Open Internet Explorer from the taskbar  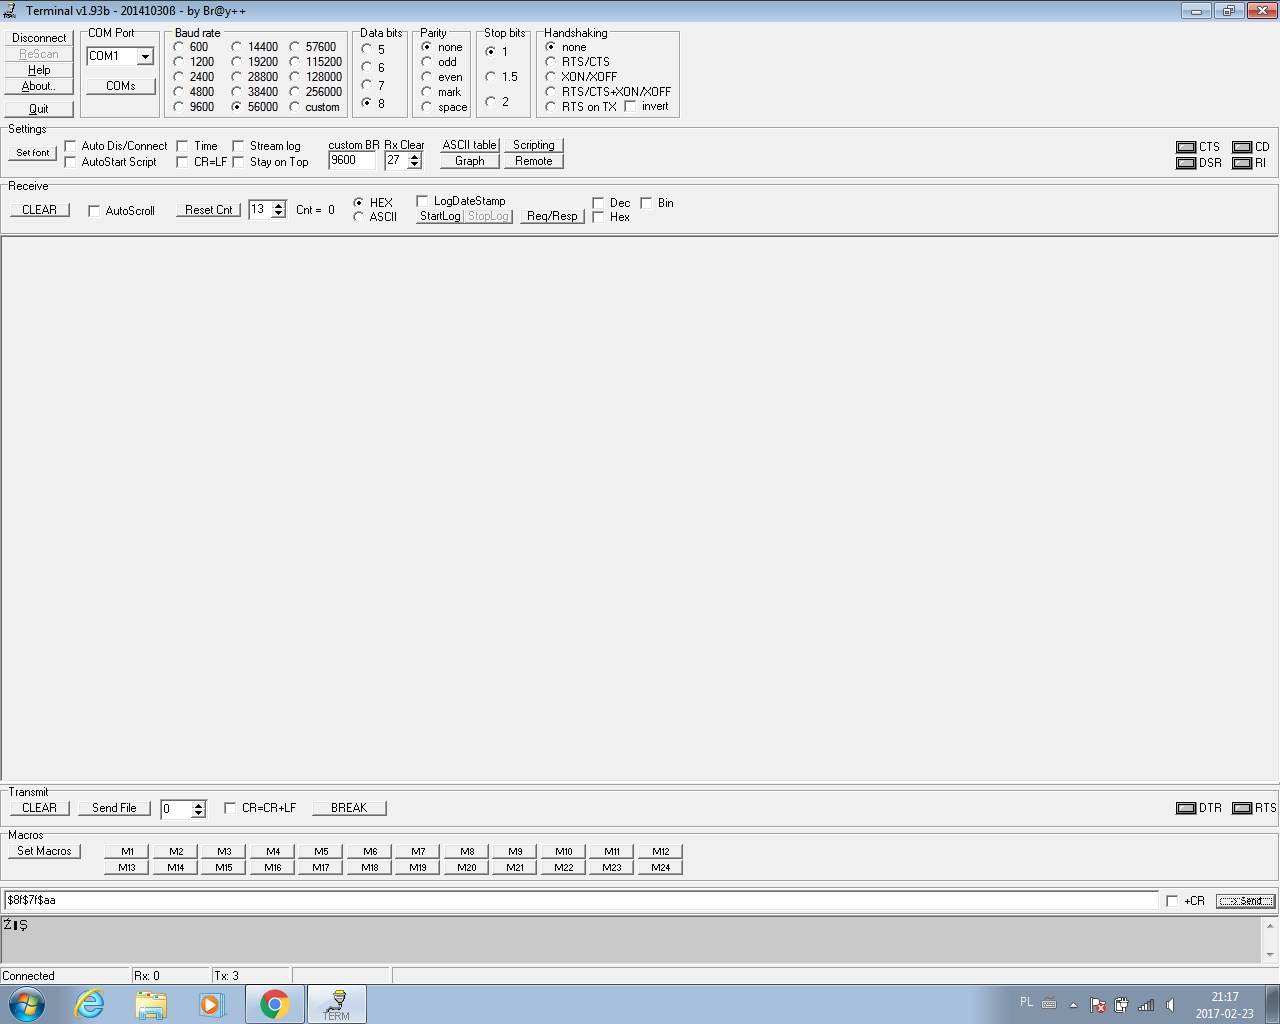pyautogui.click(x=90, y=1004)
